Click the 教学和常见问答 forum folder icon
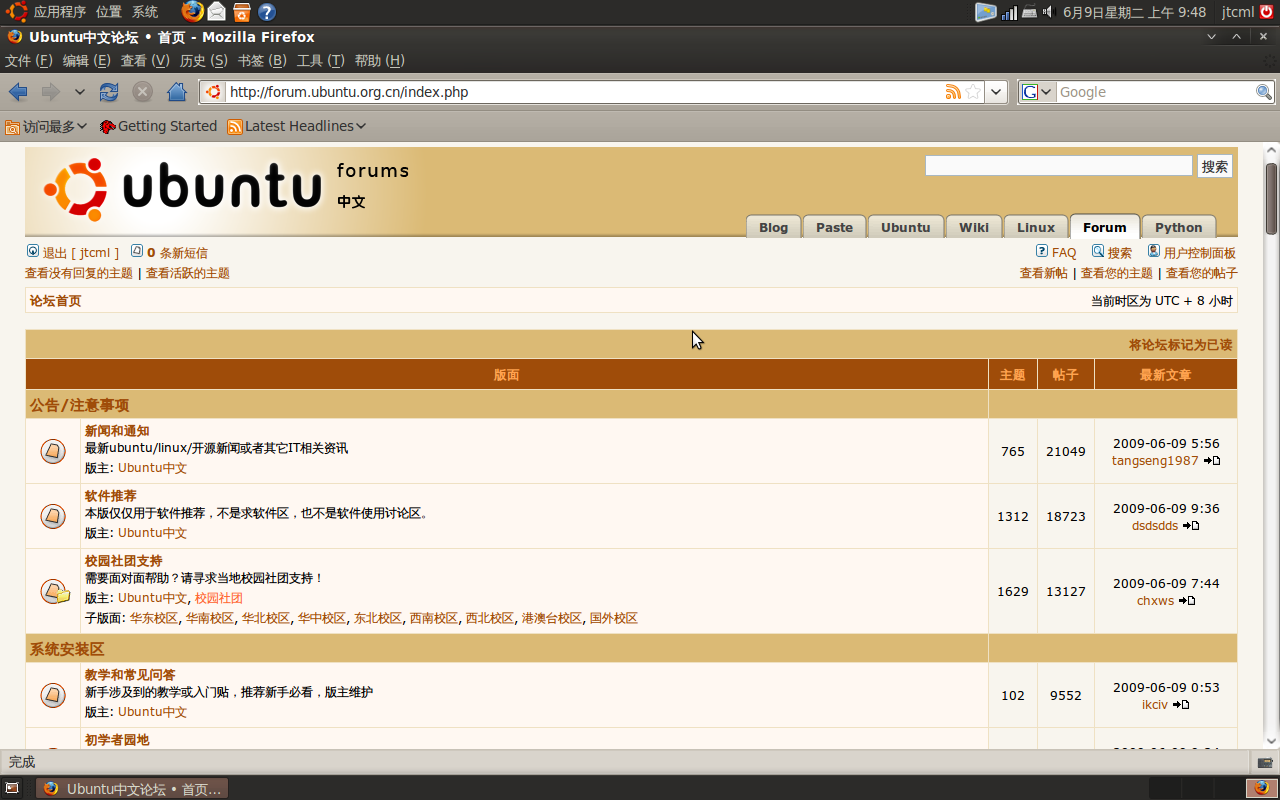Image resolution: width=1280 pixels, height=800 pixels. 53,694
